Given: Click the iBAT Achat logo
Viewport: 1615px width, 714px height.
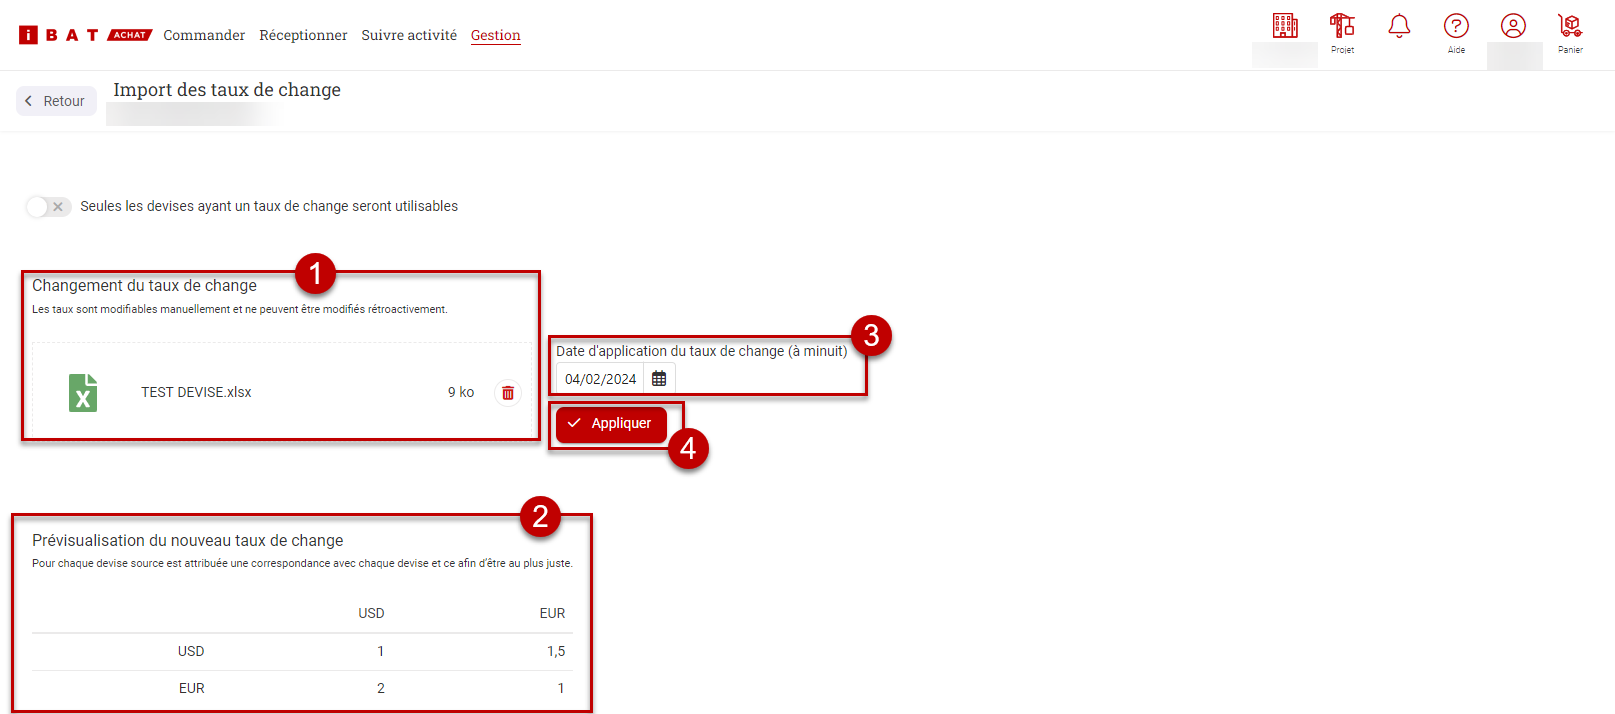Looking at the screenshot, I should (85, 35).
